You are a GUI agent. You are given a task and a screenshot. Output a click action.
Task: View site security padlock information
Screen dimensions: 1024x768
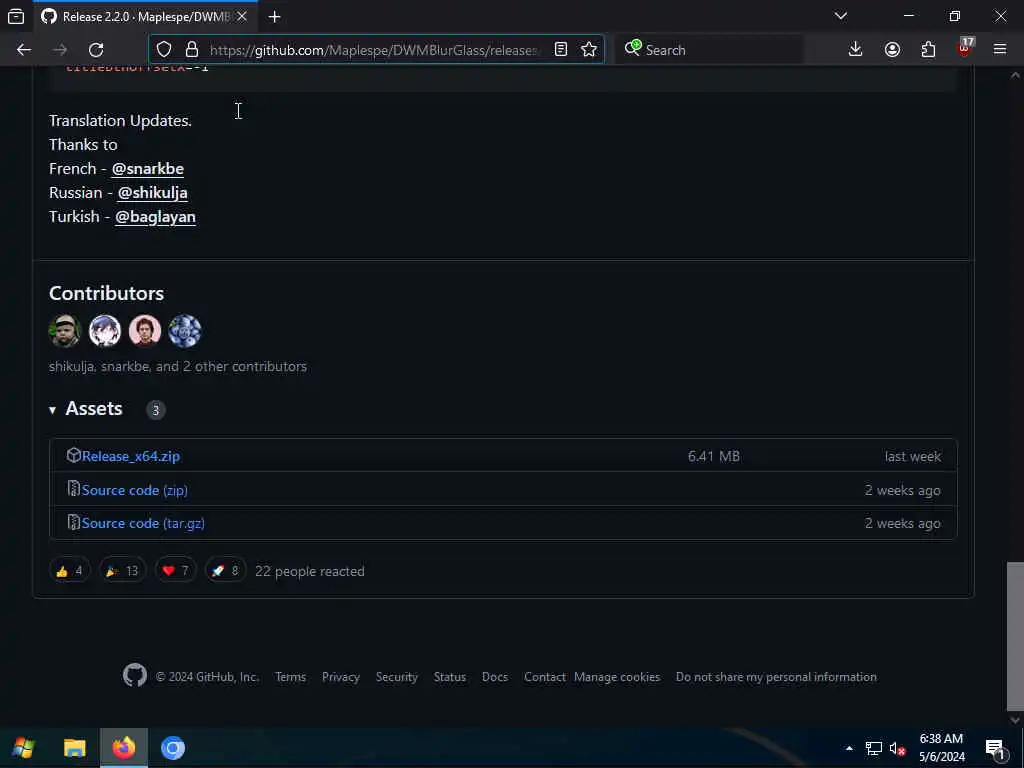[191, 50]
